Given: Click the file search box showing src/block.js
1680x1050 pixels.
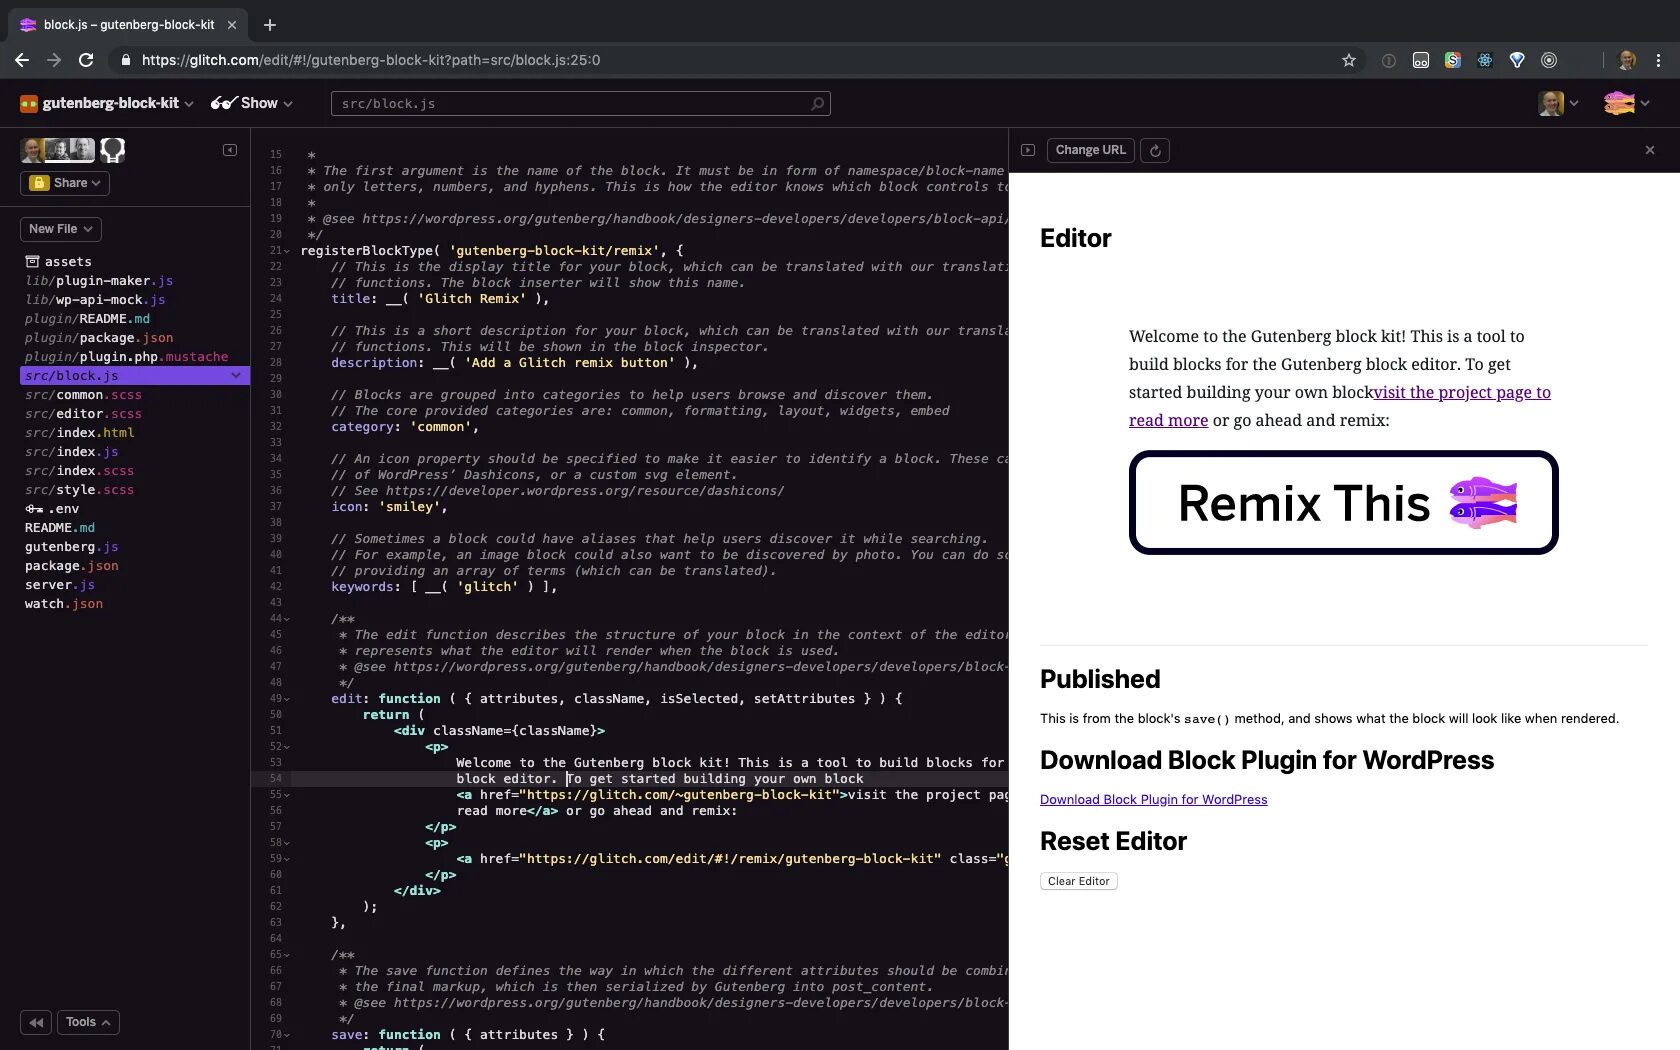Looking at the screenshot, I should (x=581, y=104).
